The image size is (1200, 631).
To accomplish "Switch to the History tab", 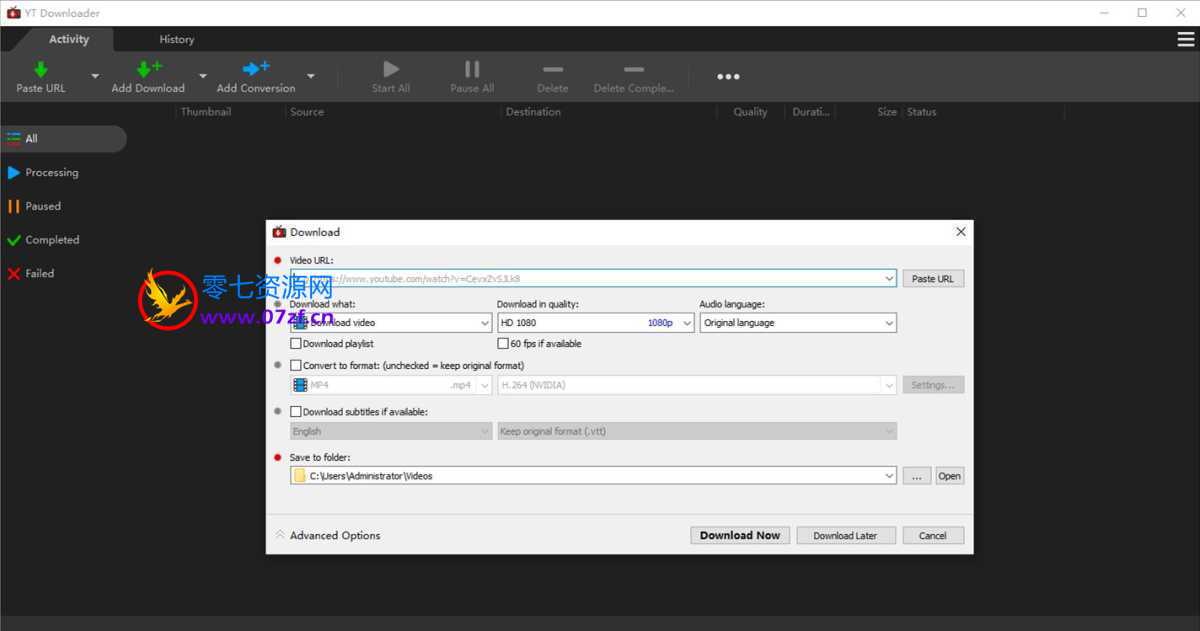I will pos(176,40).
